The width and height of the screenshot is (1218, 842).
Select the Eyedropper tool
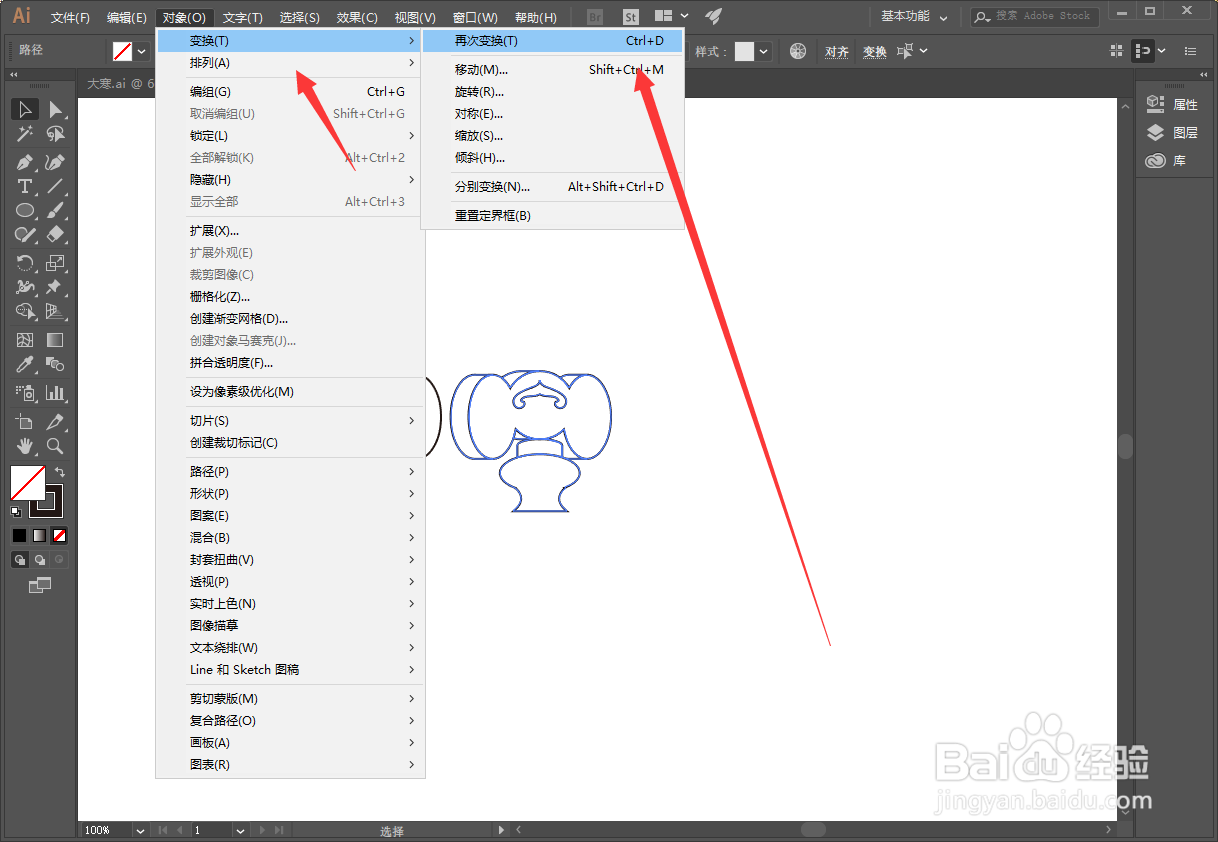coord(26,364)
